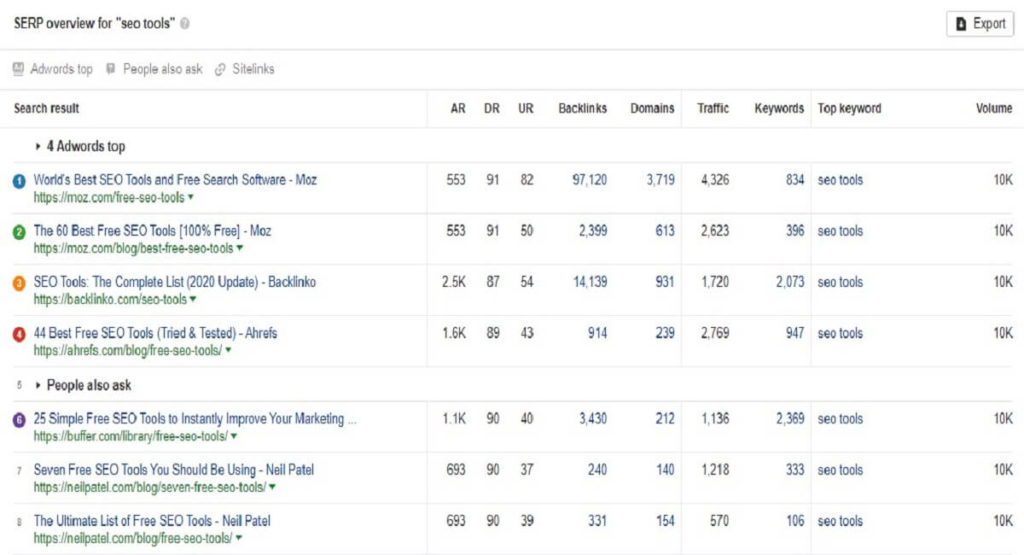Click the orange position 3 badge icon
The image size is (1024, 555).
[19, 283]
